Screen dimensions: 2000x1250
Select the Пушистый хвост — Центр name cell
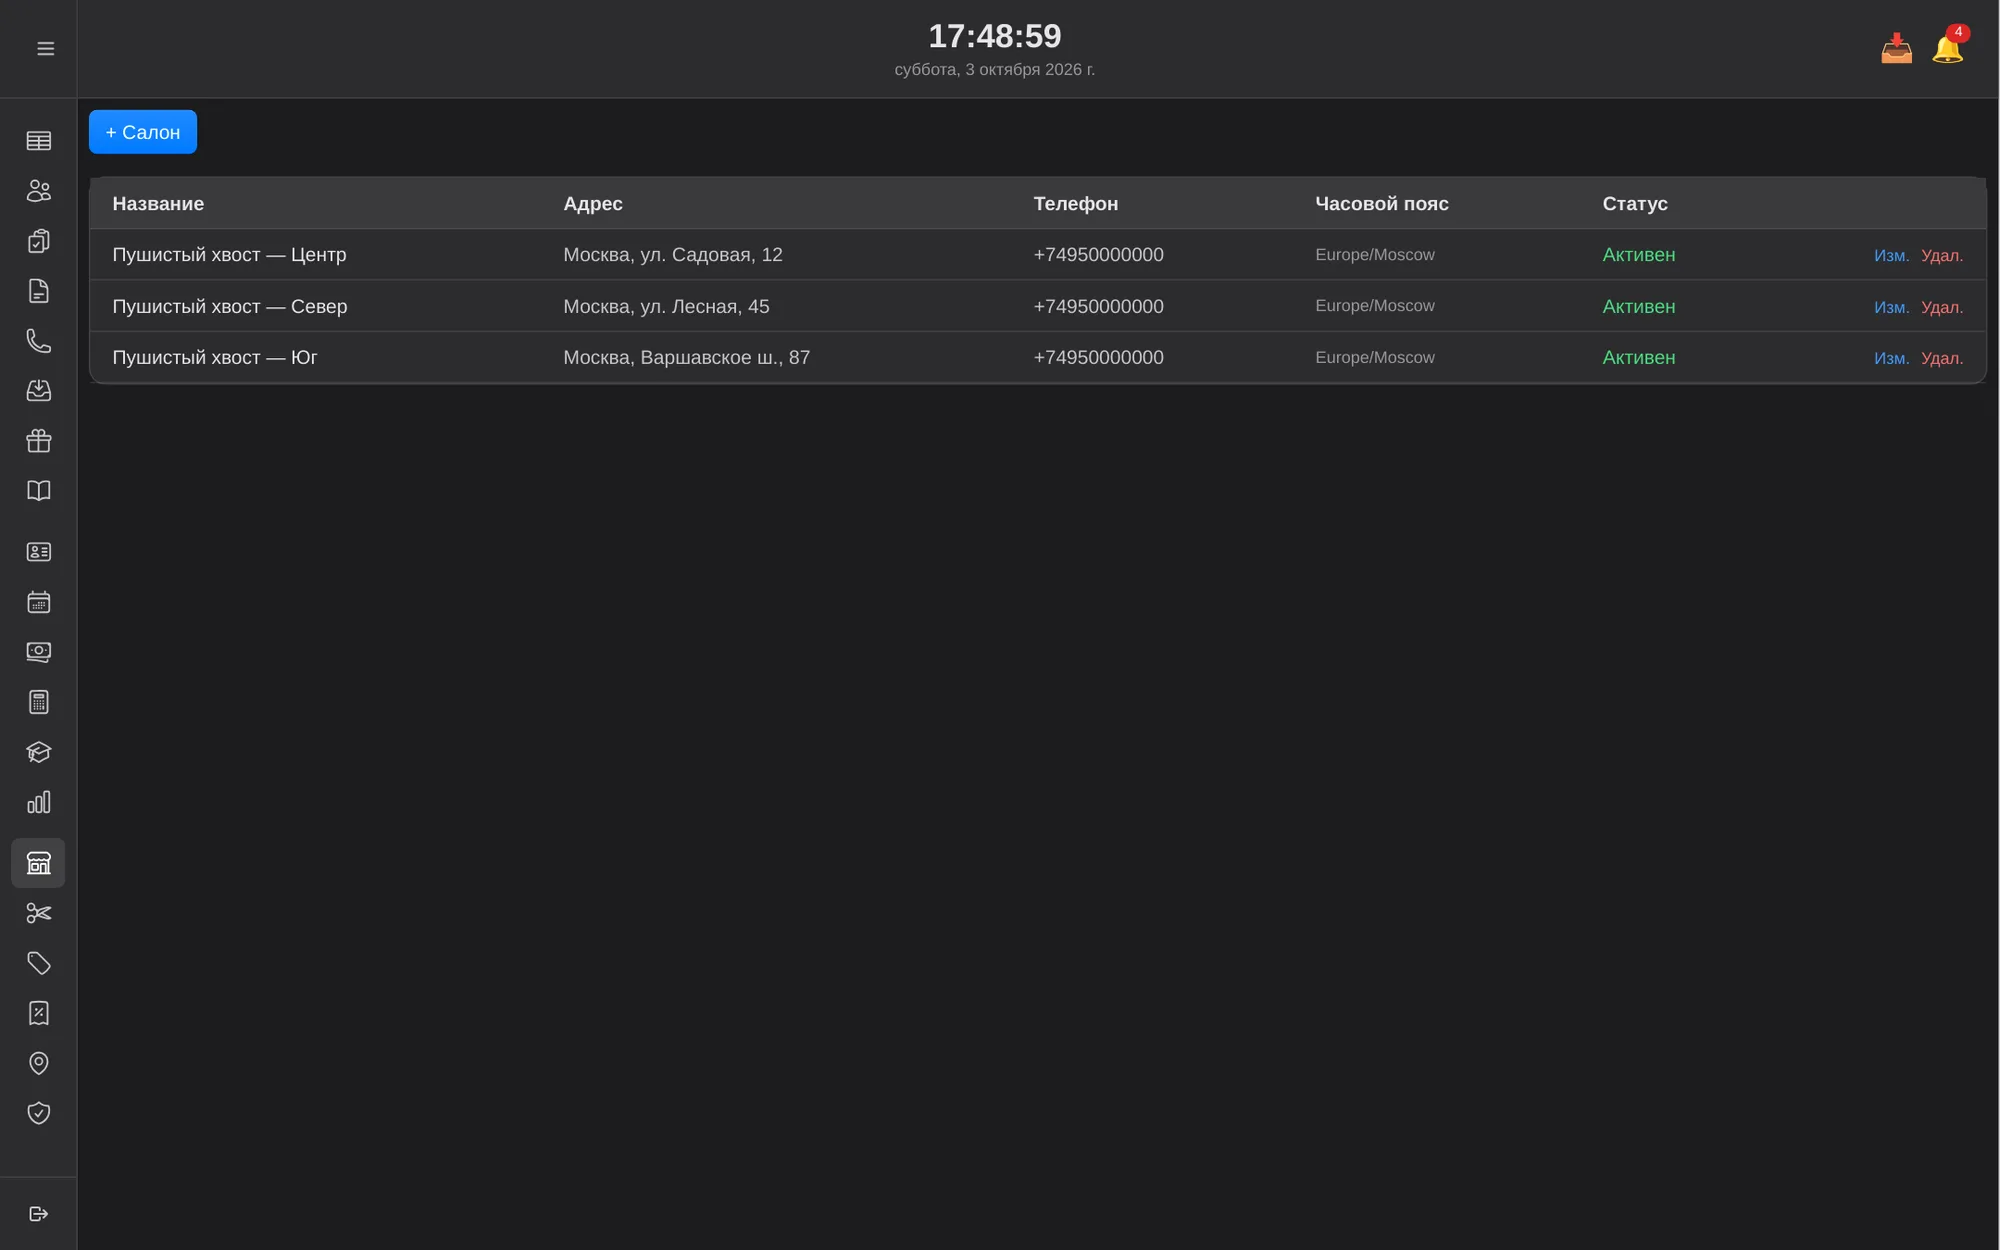tap(229, 255)
